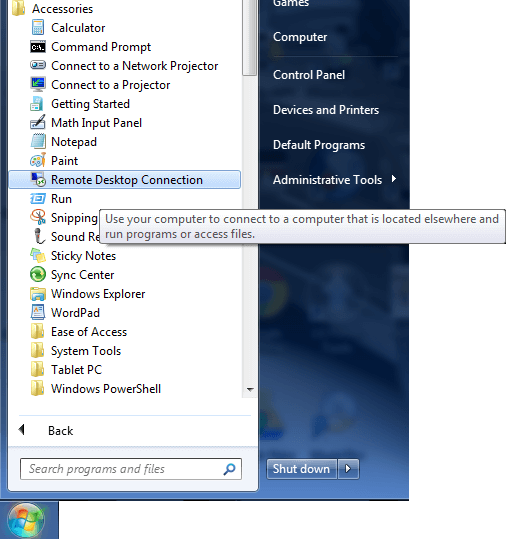Click the 'Sync Center' text label

[x=82, y=275]
